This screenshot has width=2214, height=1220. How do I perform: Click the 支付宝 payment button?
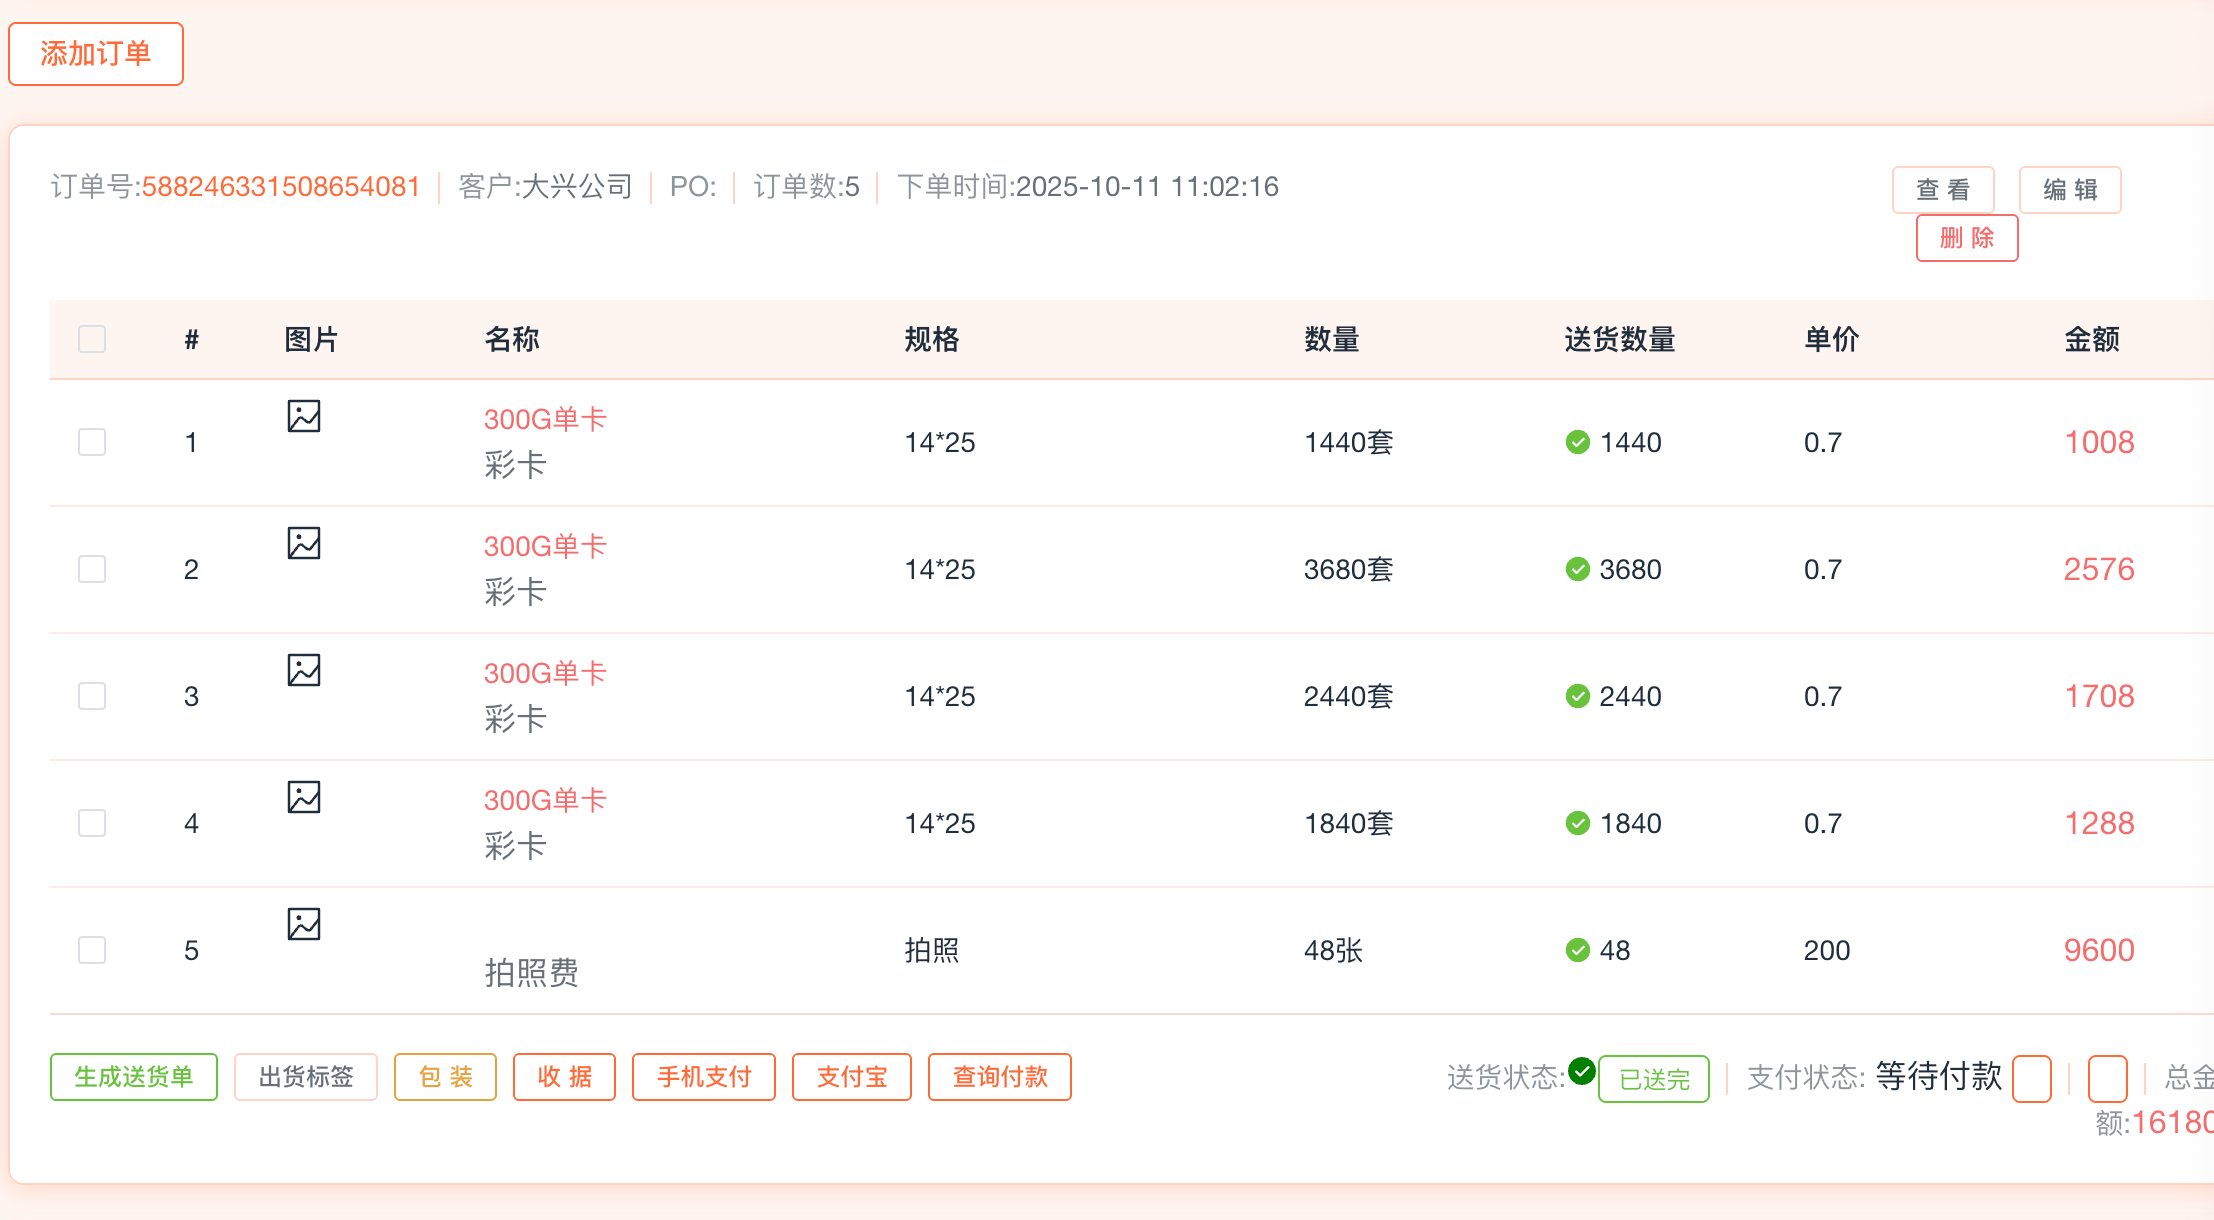coord(852,1077)
